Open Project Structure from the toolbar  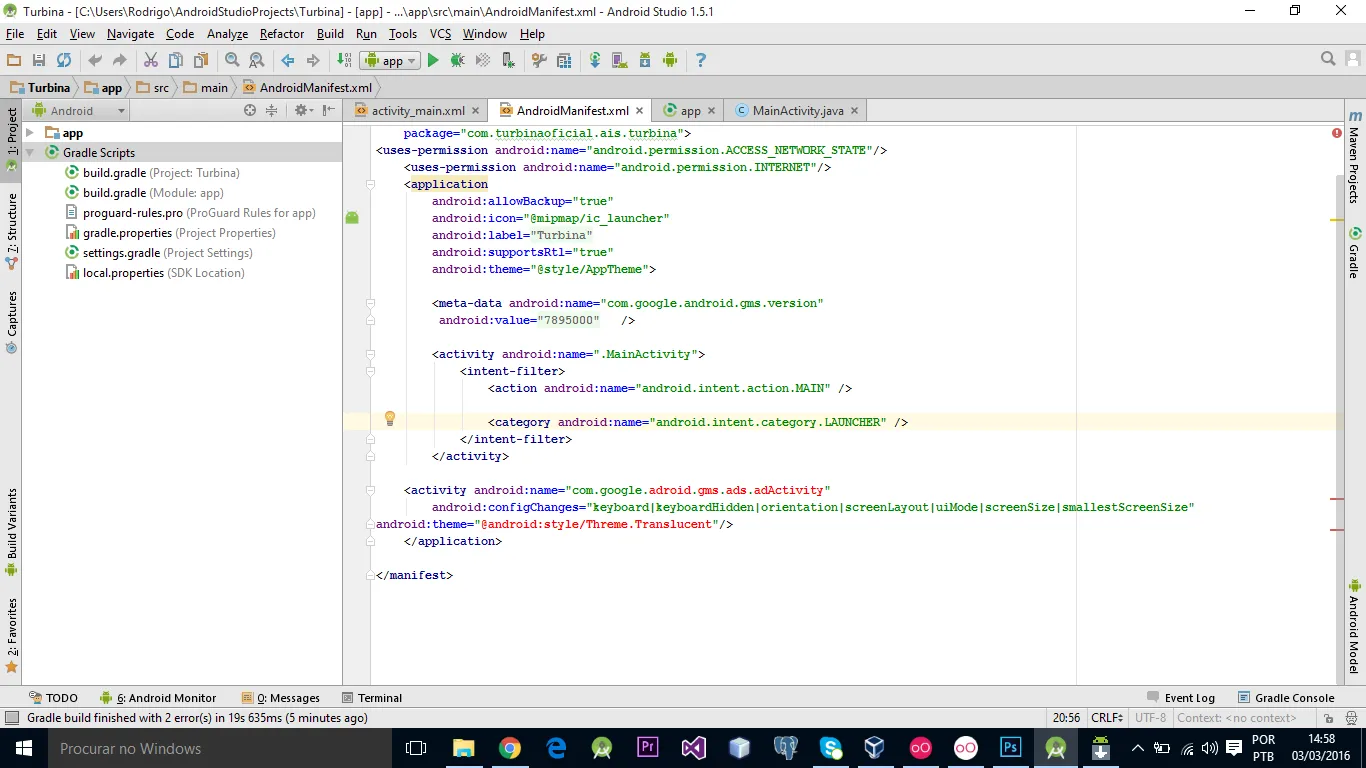564,61
